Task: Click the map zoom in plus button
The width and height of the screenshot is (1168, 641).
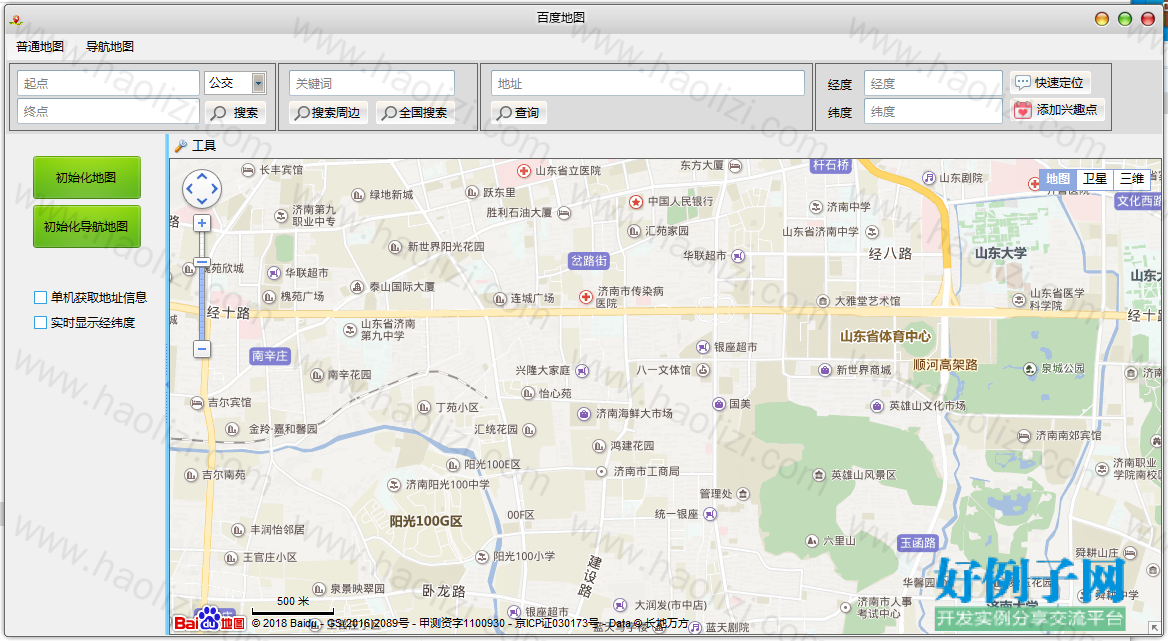Action: point(202,223)
